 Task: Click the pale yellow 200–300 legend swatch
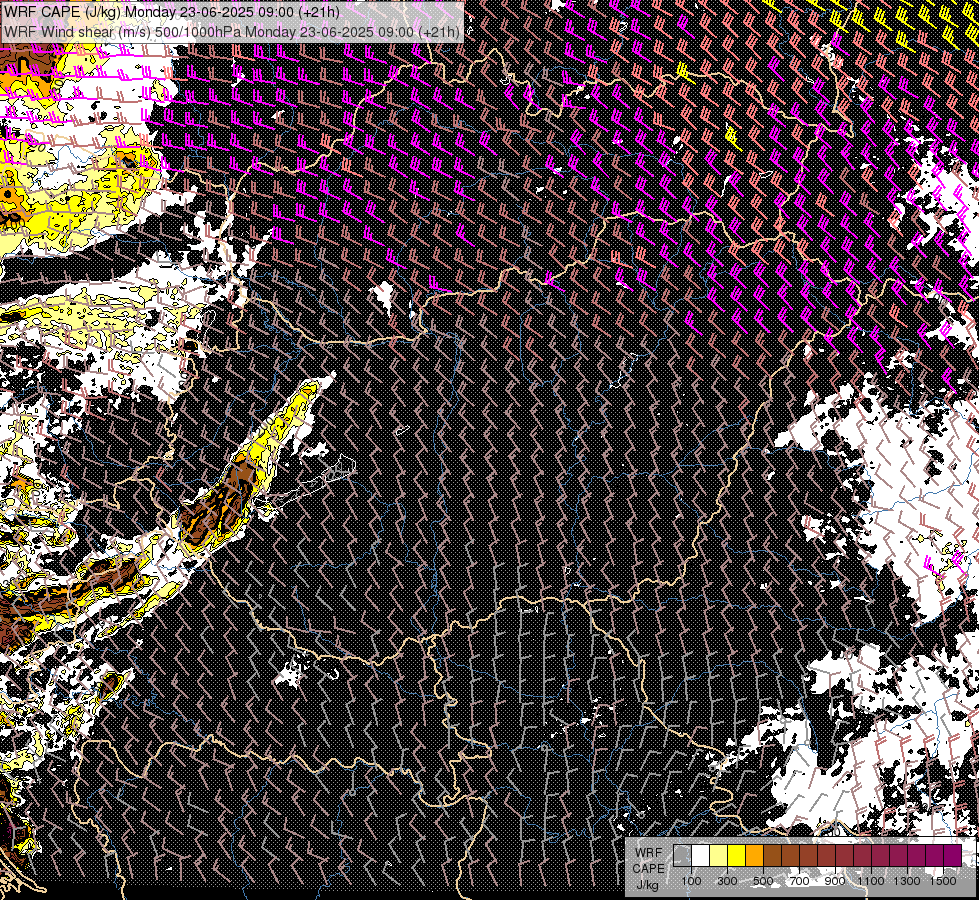click(x=719, y=855)
